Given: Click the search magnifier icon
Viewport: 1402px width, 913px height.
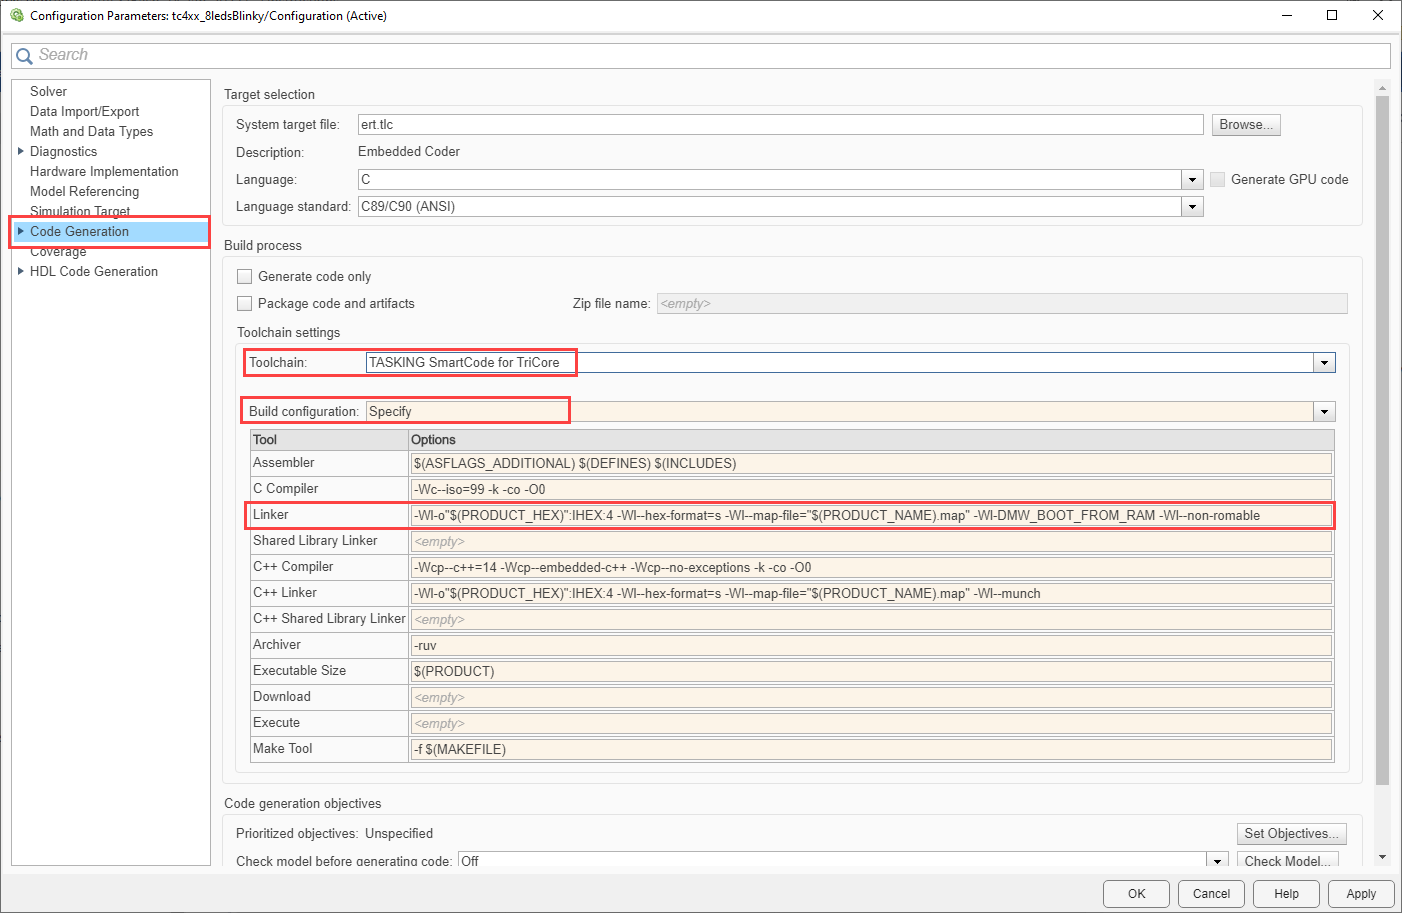Looking at the screenshot, I should pyautogui.click(x=24, y=55).
